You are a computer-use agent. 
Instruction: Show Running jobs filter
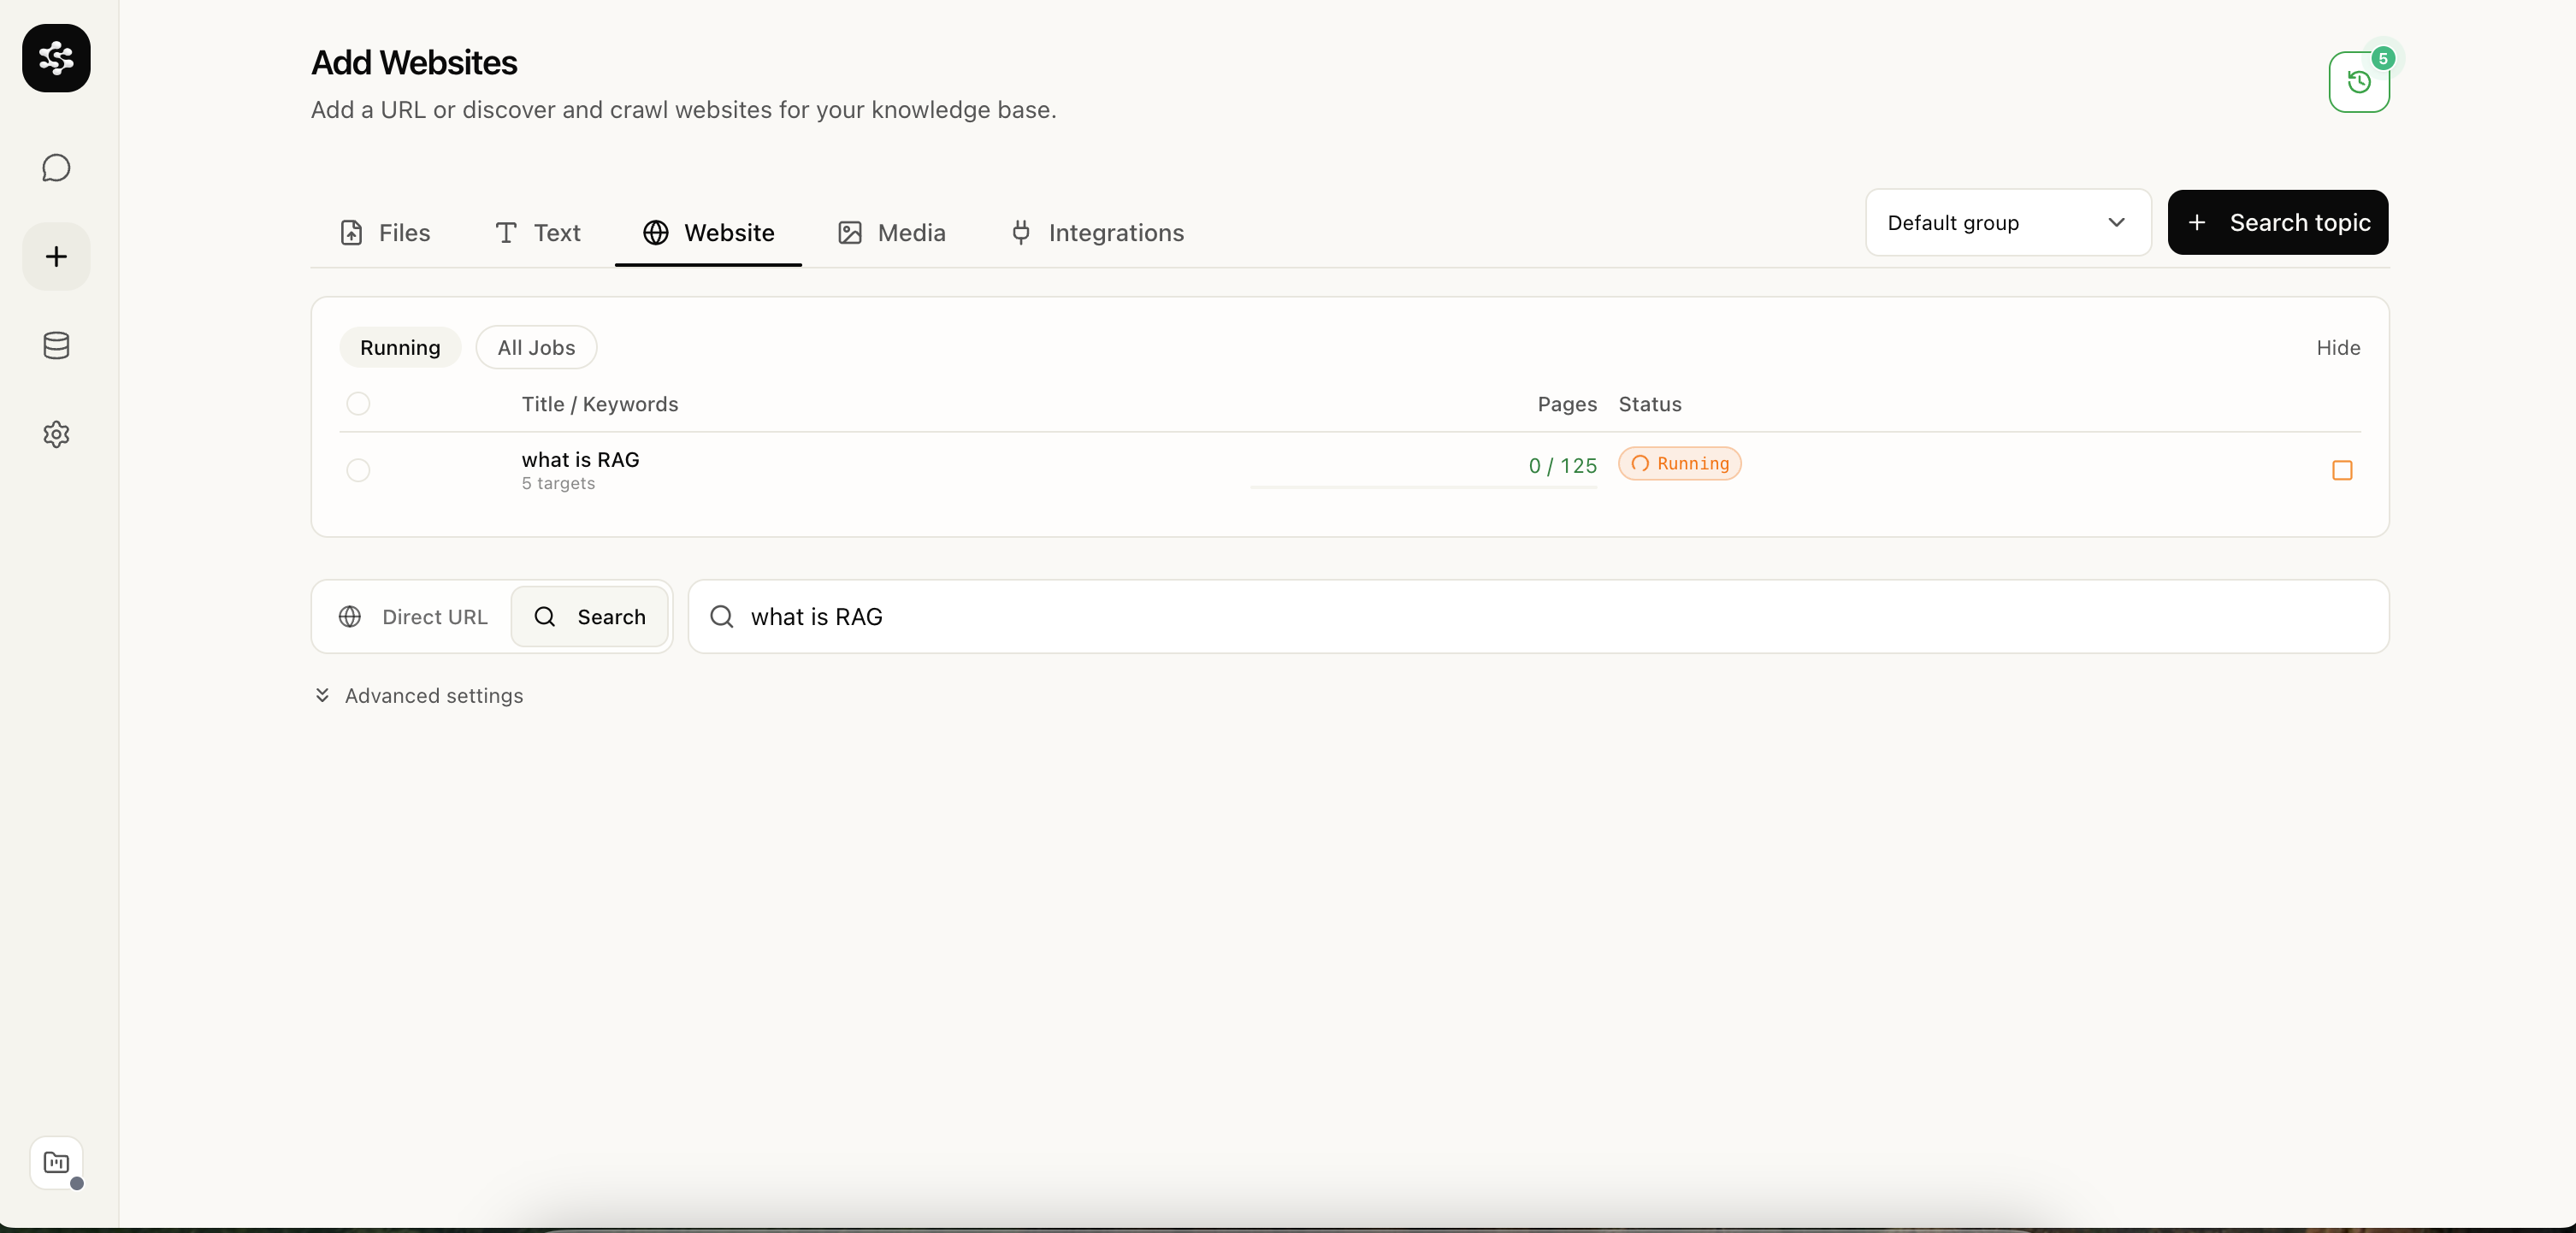pyautogui.click(x=400, y=348)
